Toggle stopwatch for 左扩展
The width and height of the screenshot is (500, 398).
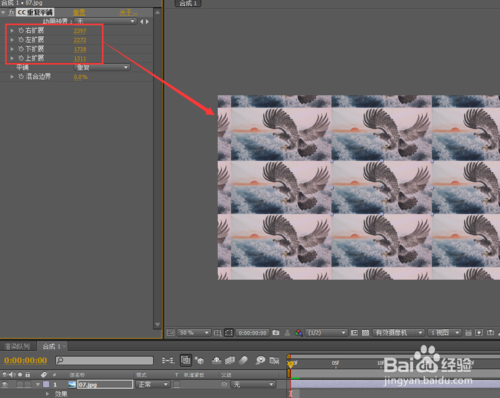pyautogui.click(x=21, y=40)
